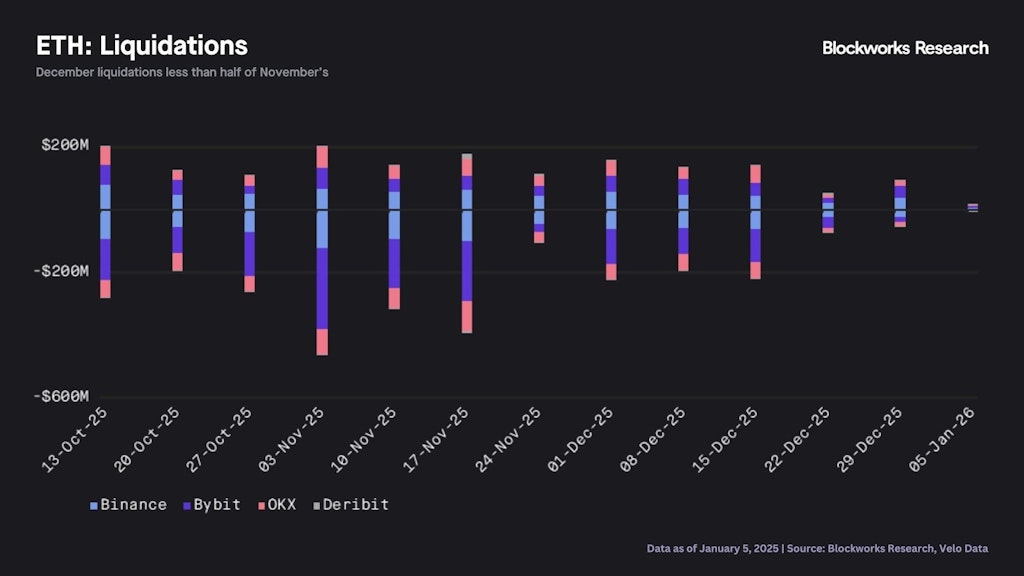1024x576 pixels.
Task: Click the OKX legend color swatch
Action: pyautogui.click(x=261, y=506)
